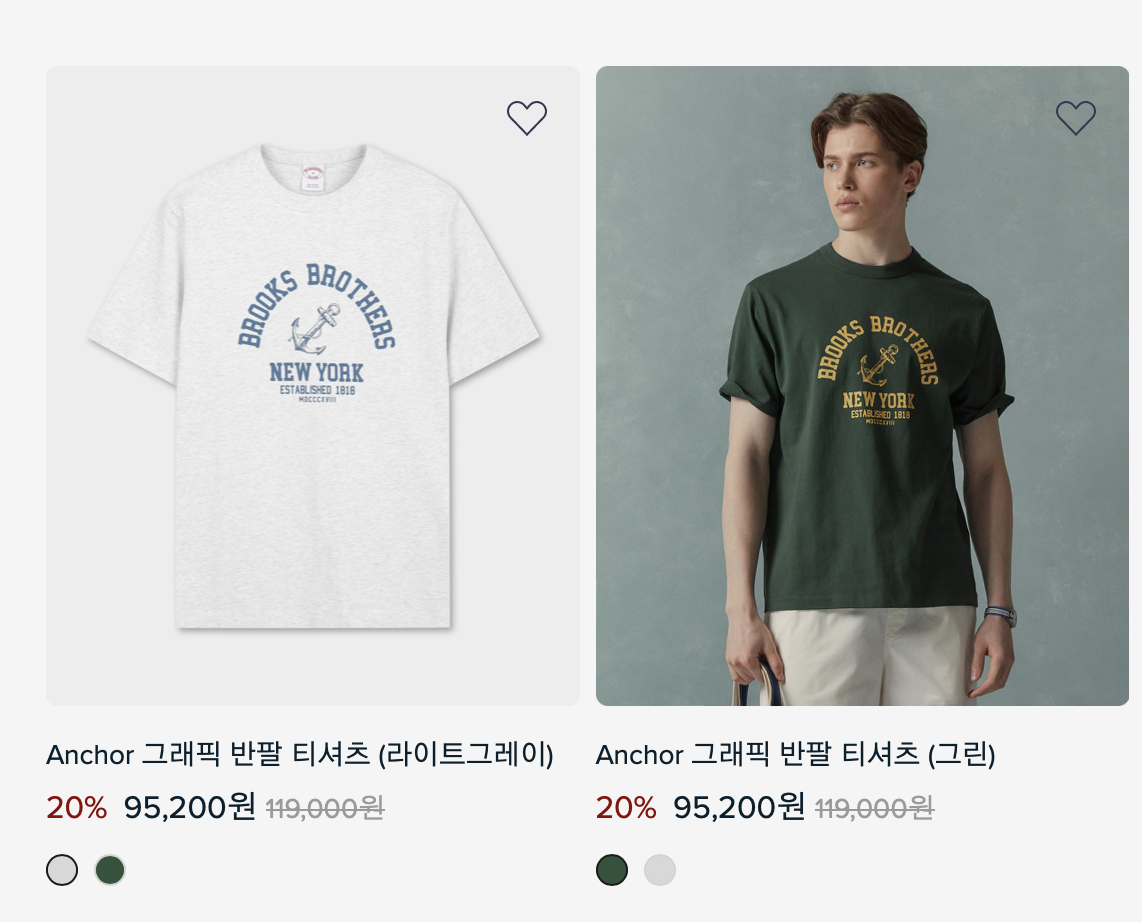This screenshot has width=1142, height=922.
Task: Open the green t-shirt model photo
Action: coord(862,386)
